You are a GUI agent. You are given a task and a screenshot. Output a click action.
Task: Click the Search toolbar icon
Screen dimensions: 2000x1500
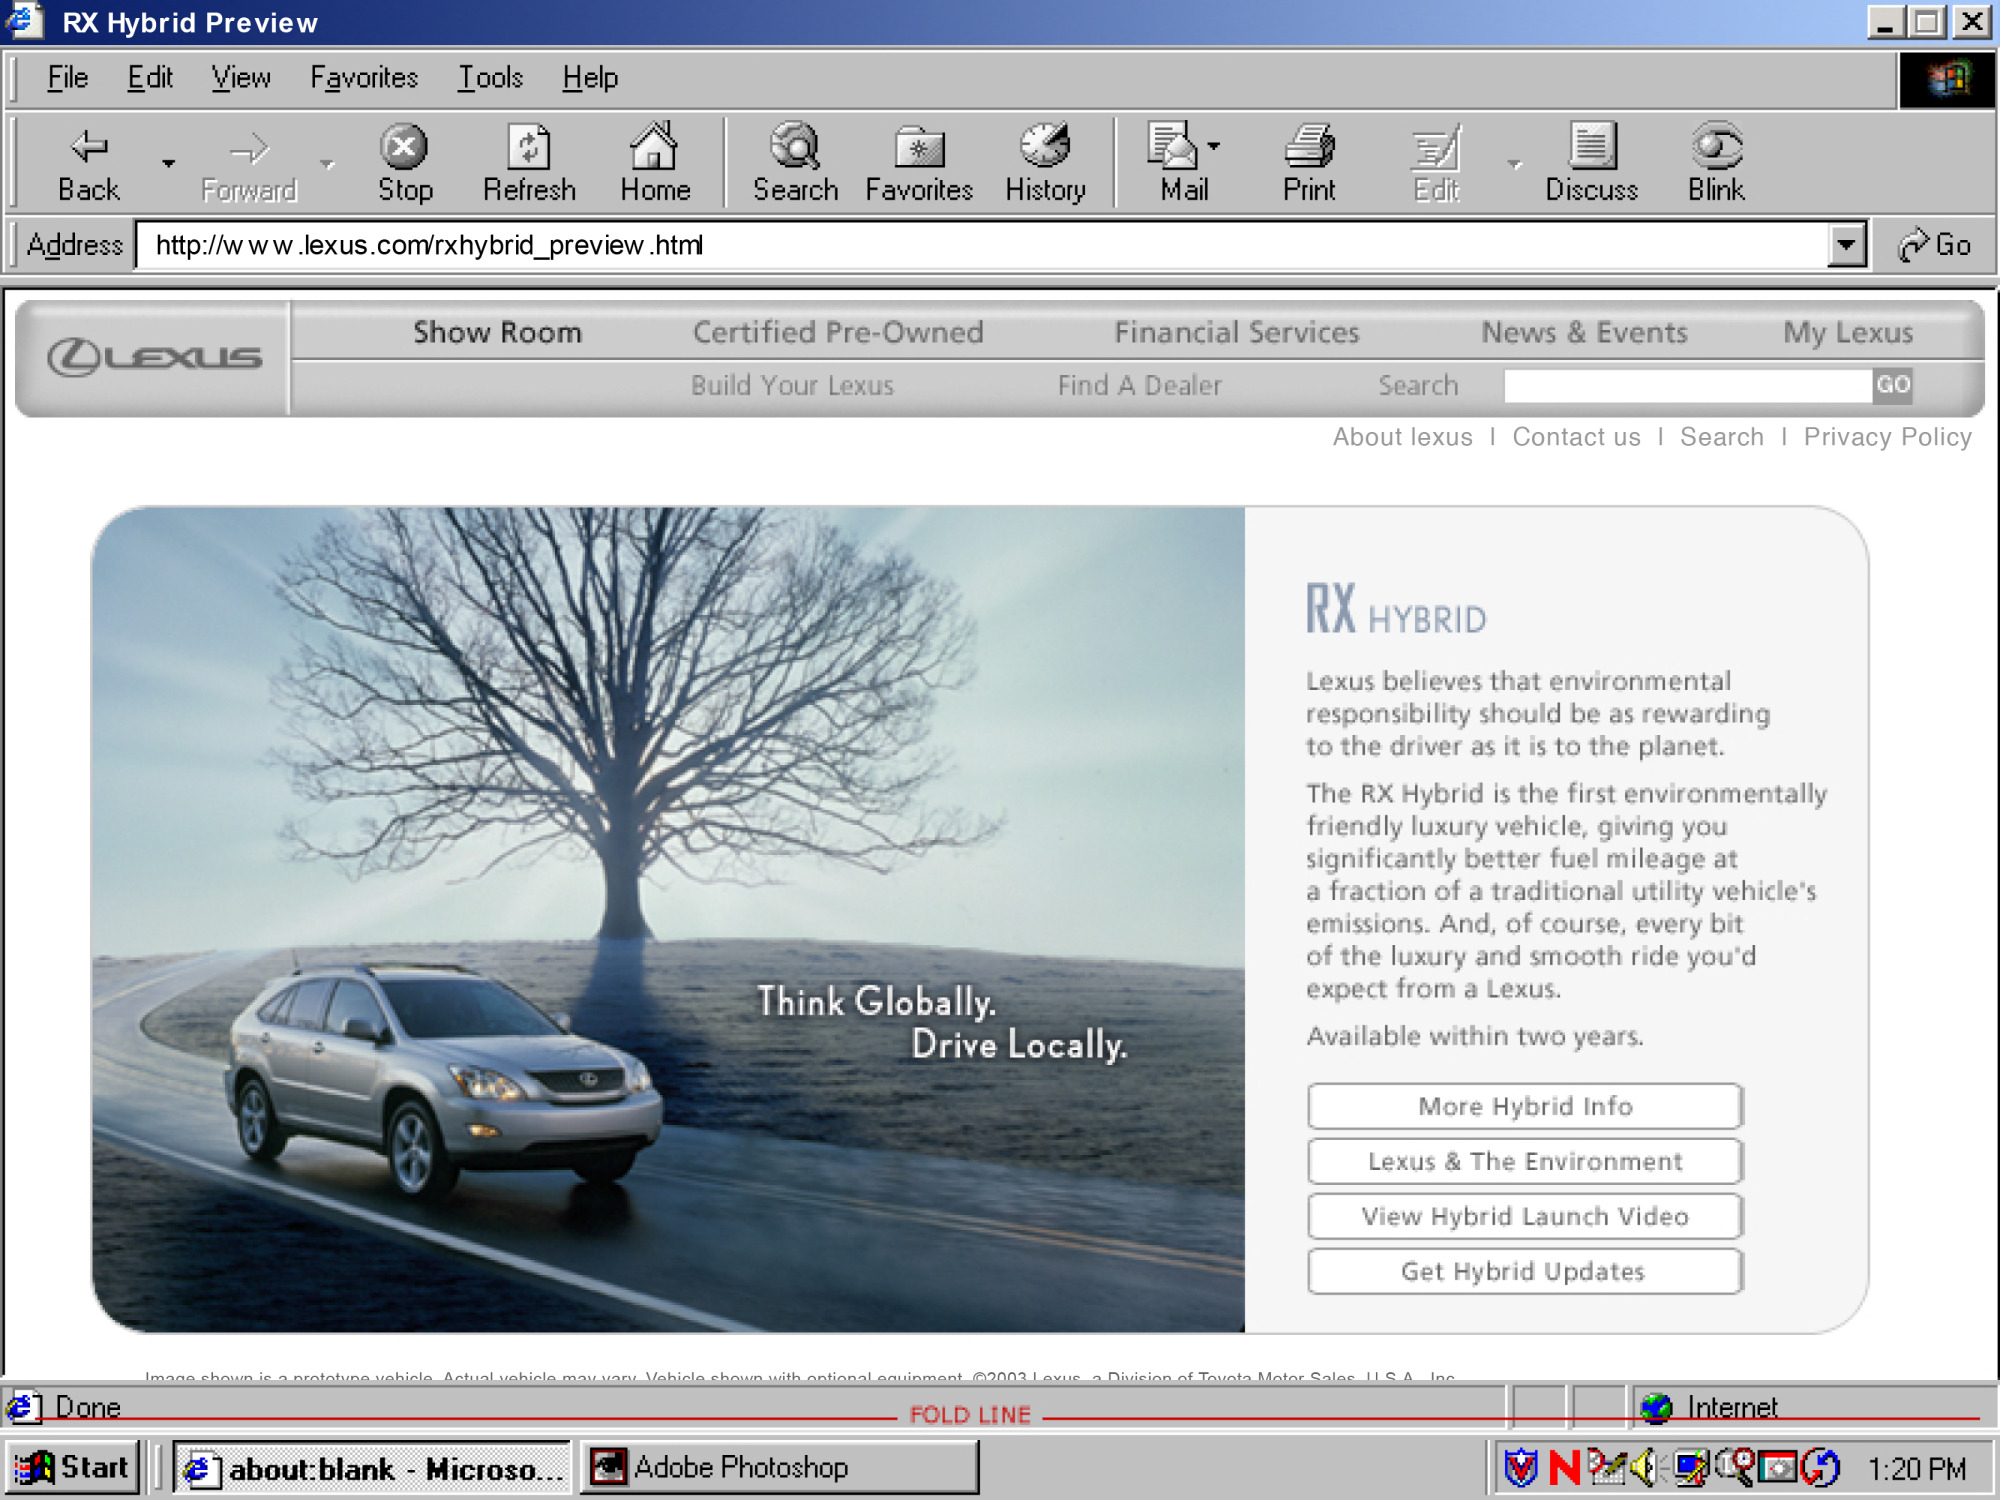click(795, 148)
